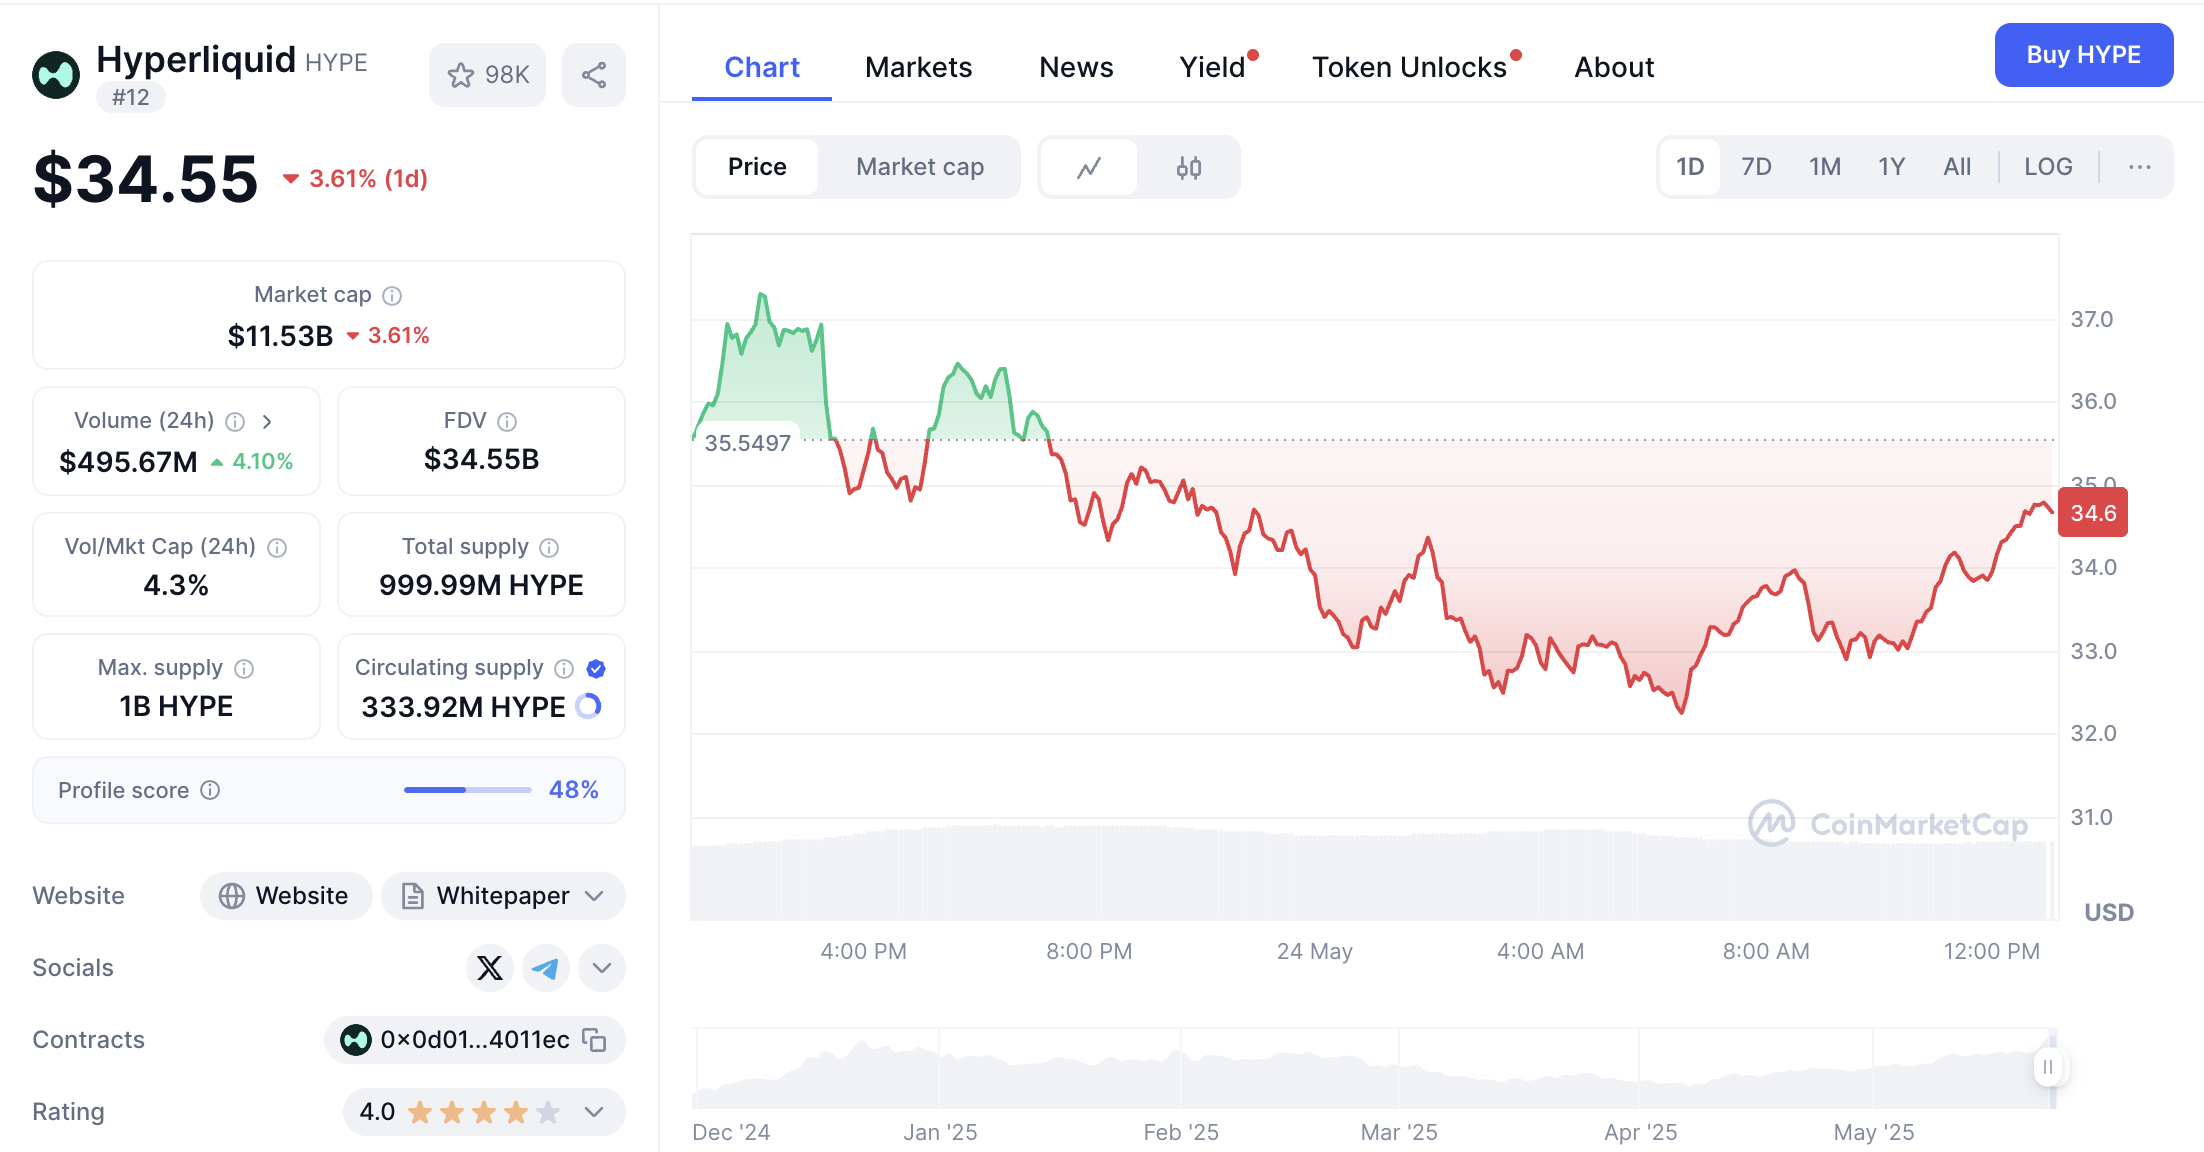Click the verified circulating supply badge

click(596, 669)
